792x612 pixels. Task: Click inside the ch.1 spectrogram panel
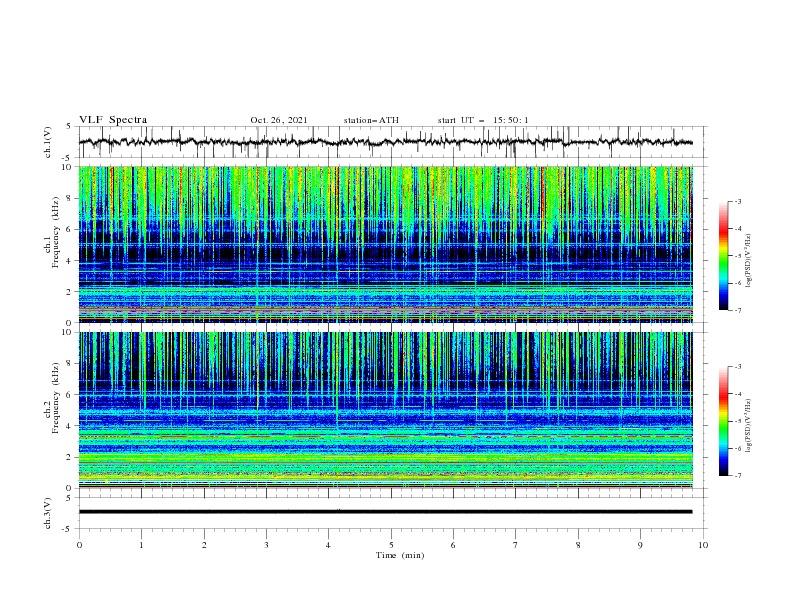pyautogui.click(x=385, y=244)
